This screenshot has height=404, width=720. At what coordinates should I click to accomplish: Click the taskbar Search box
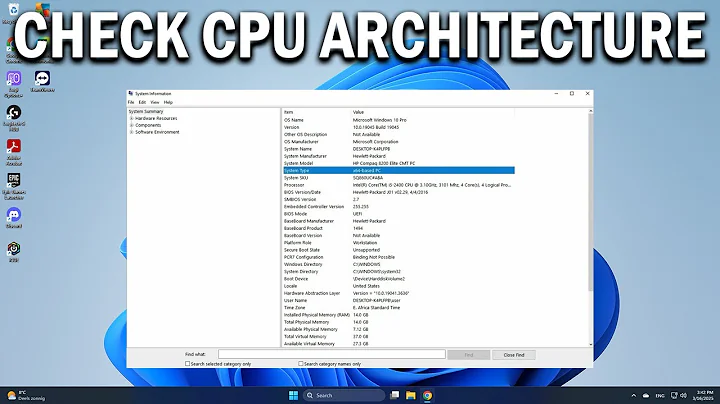click(x=344, y=395)
